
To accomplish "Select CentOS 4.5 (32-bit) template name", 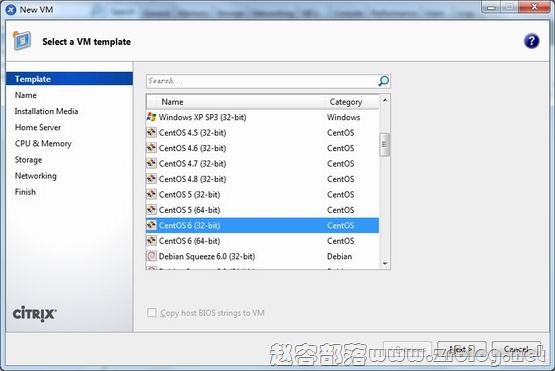I will (x=193, y=133).
